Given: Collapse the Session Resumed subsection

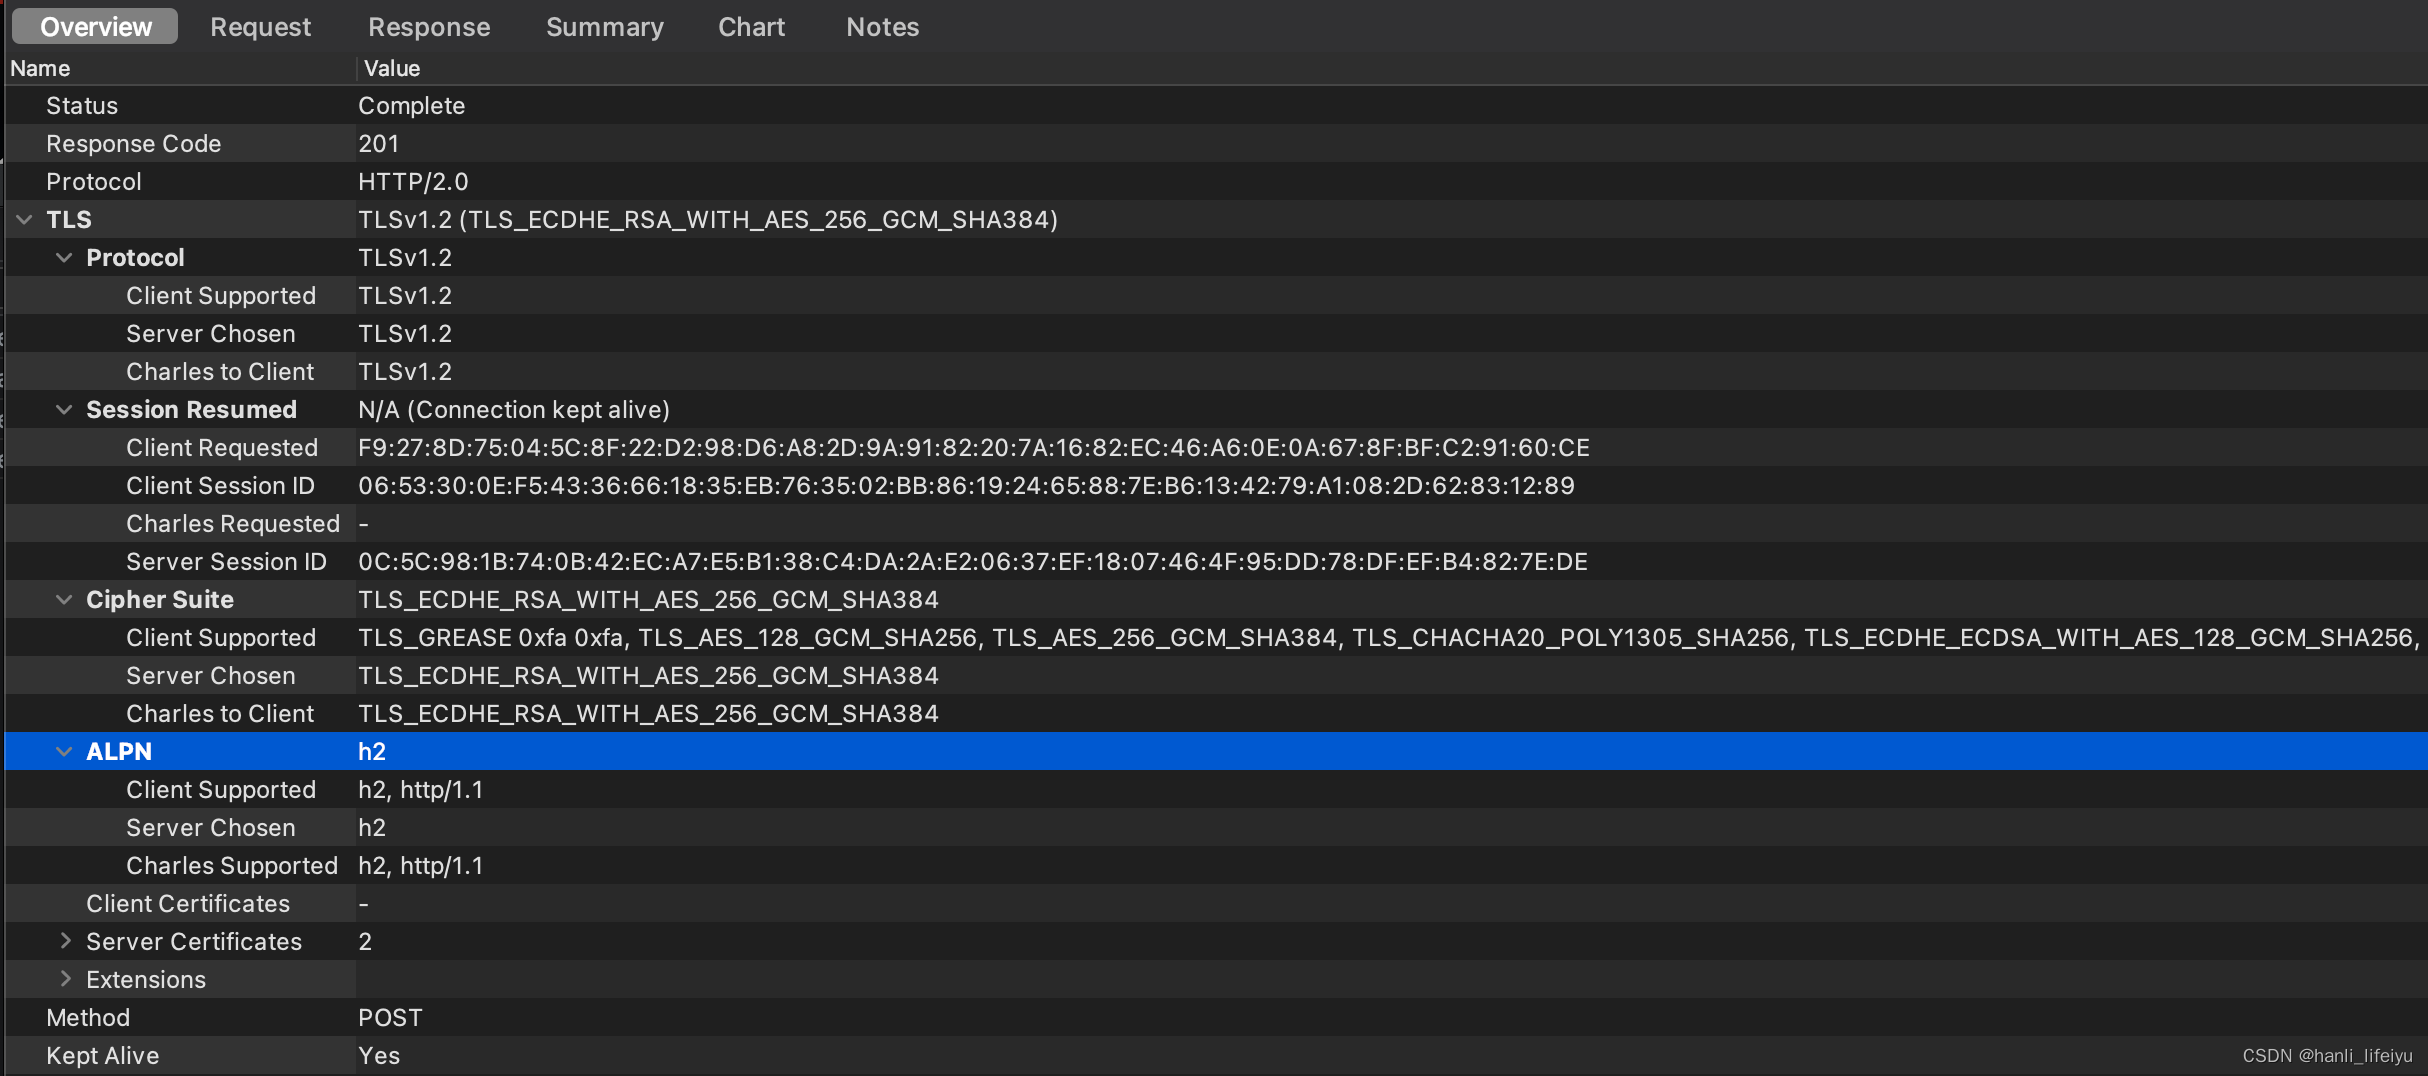Looking at the screenshot, I should (x=64, y=409).
